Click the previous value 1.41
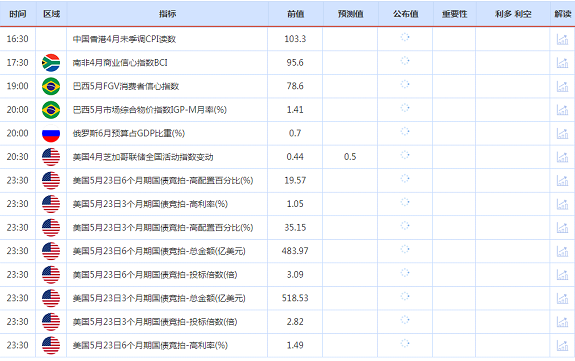The image size is (575, 361). click(x=295, y=110)
